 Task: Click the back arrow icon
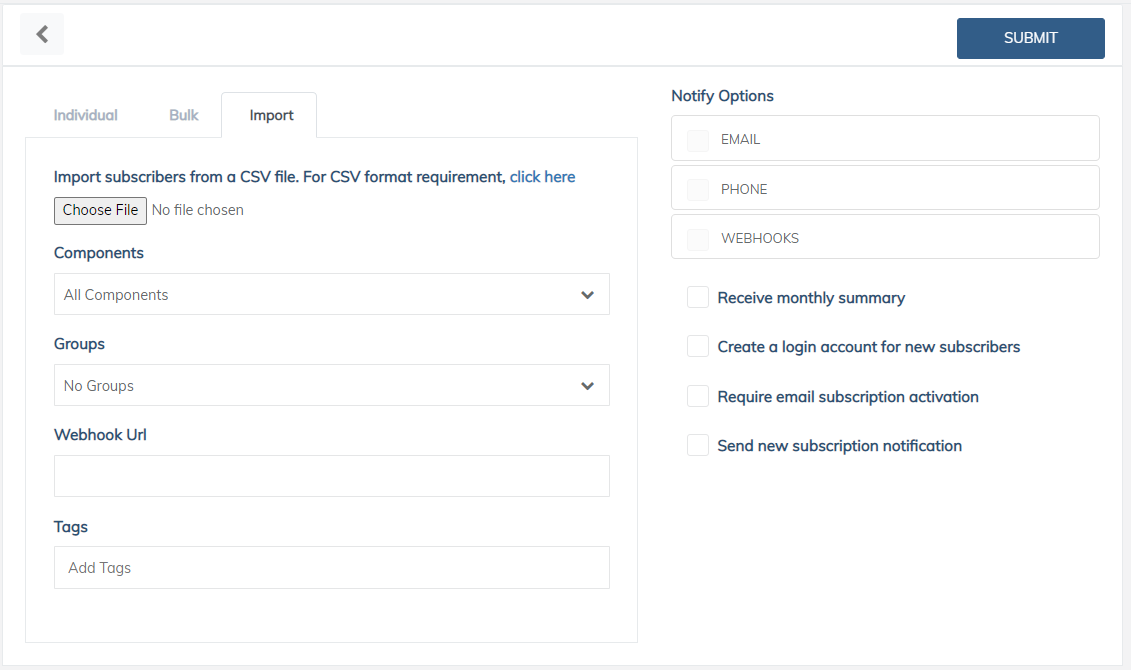[x=42, y=34]
